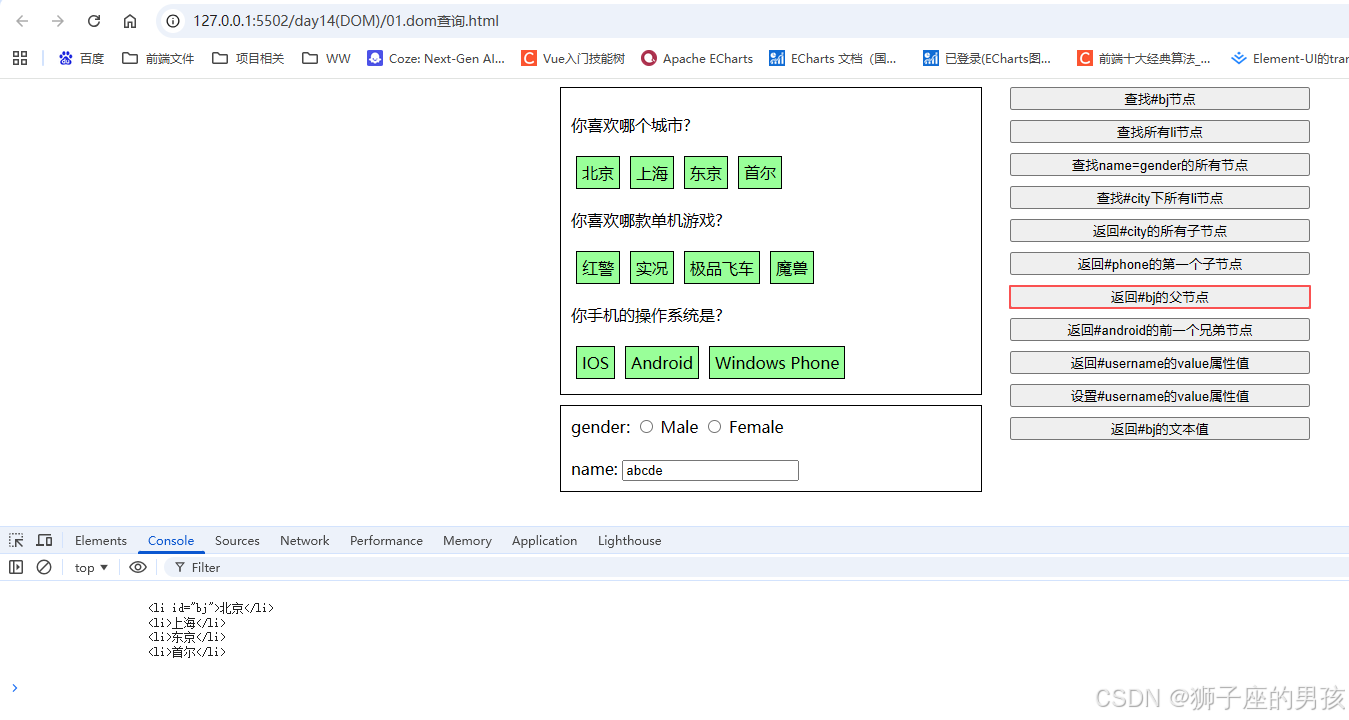
Task: Click the IOS system item
Action: 596,362
